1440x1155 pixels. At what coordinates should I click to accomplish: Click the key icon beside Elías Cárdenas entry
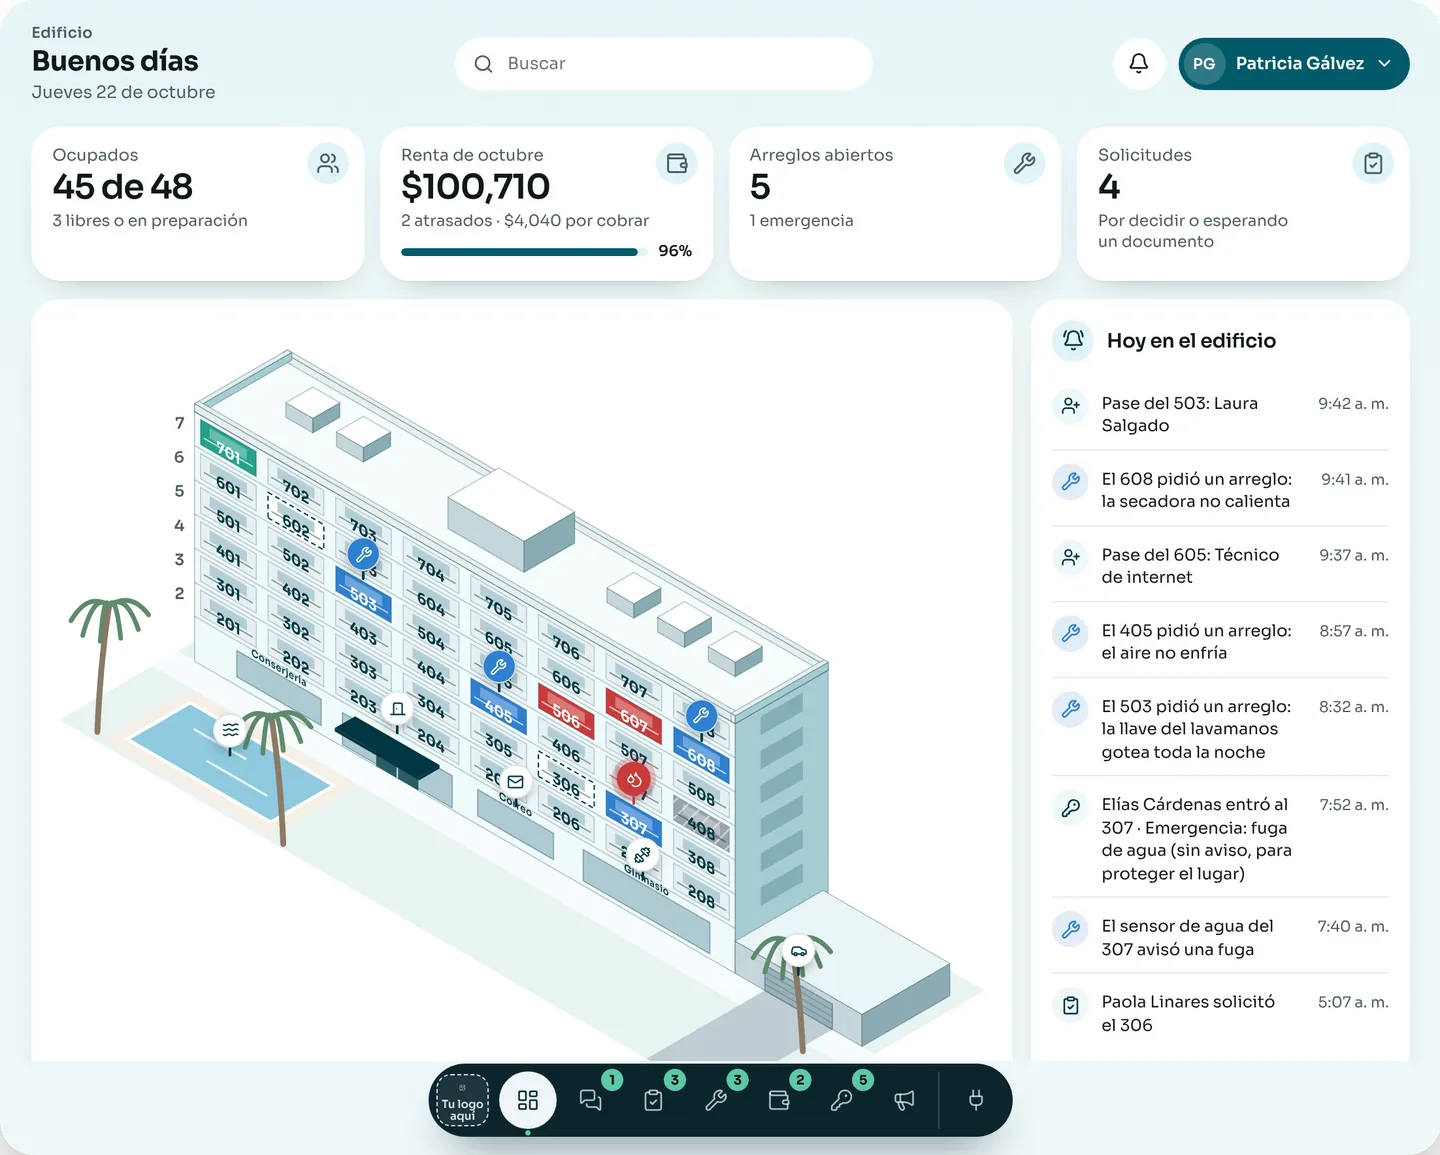[1071, 807]
